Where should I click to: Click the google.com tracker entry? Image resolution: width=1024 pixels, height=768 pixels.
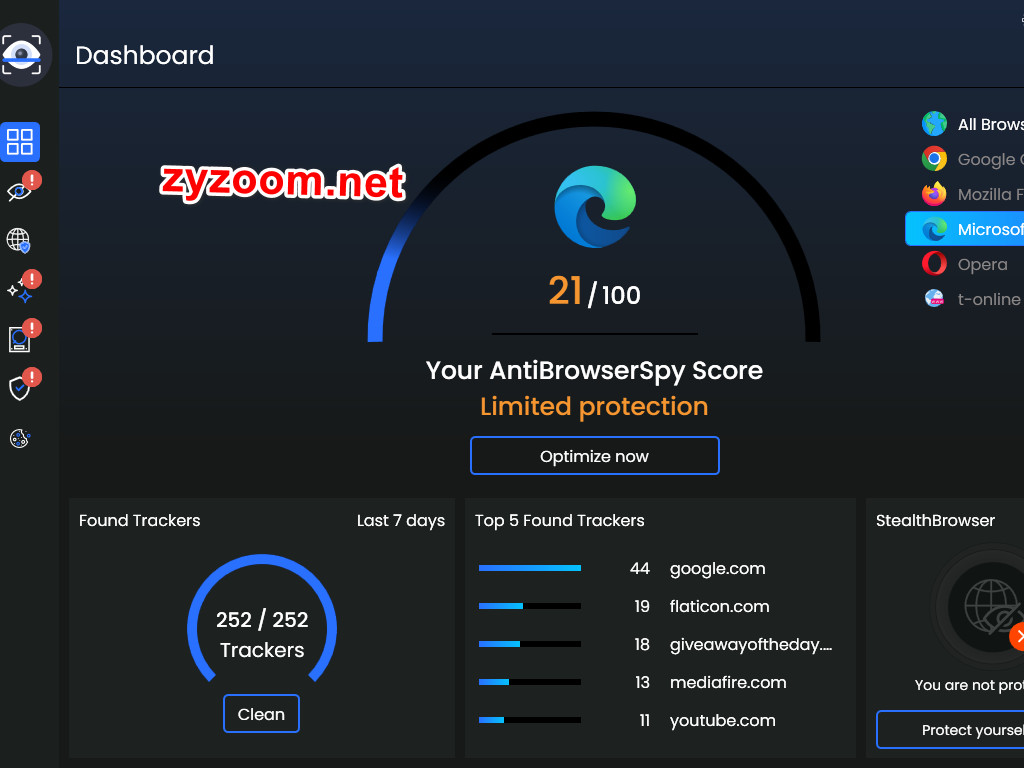tap(717, 569)
